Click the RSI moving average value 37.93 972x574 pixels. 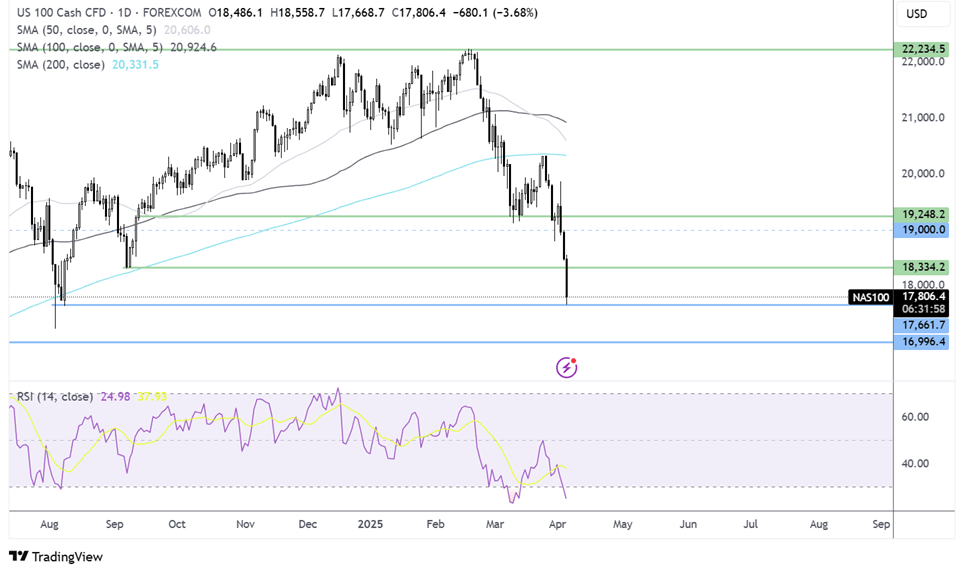point(152,397)
